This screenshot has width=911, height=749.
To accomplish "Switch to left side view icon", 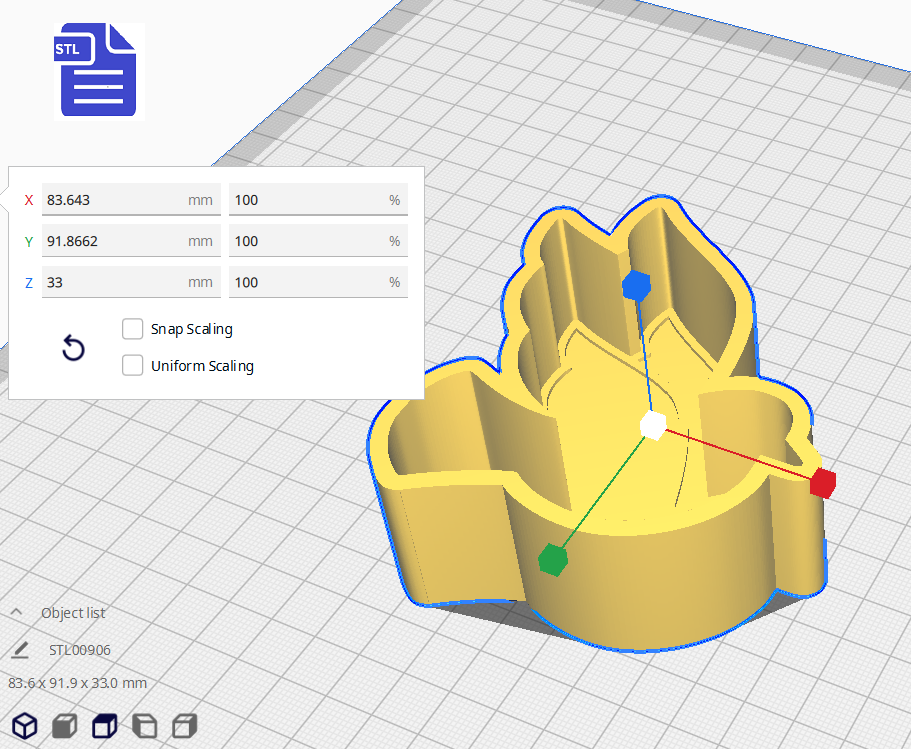I will 145,725.
